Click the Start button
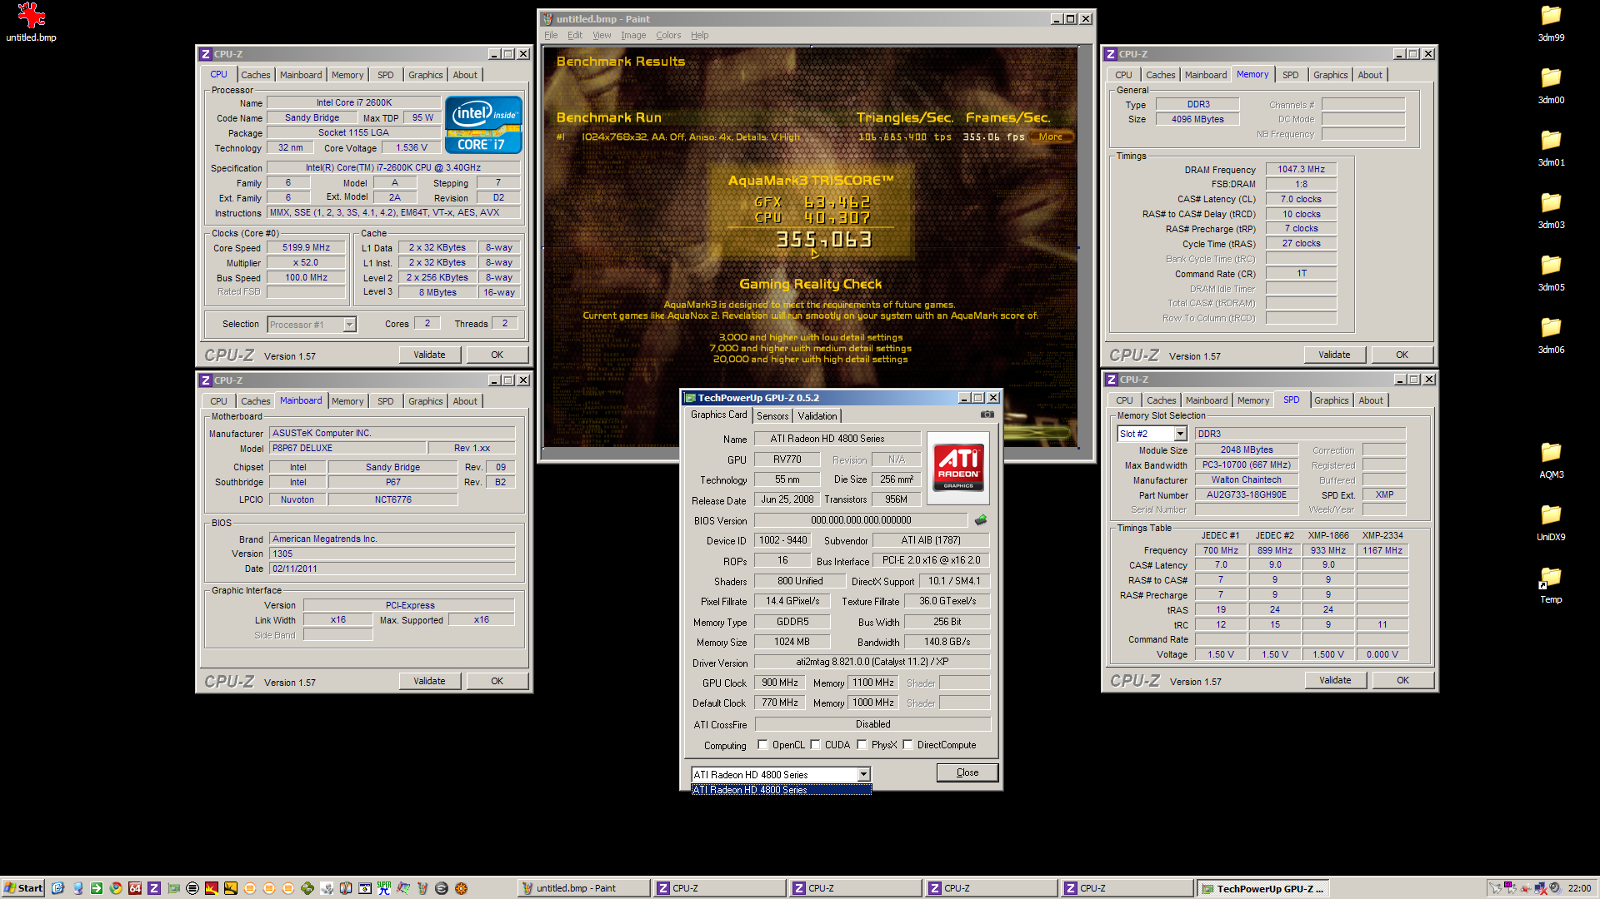The height and width of the screenshot is (899, 1600). tap(23, 888)
